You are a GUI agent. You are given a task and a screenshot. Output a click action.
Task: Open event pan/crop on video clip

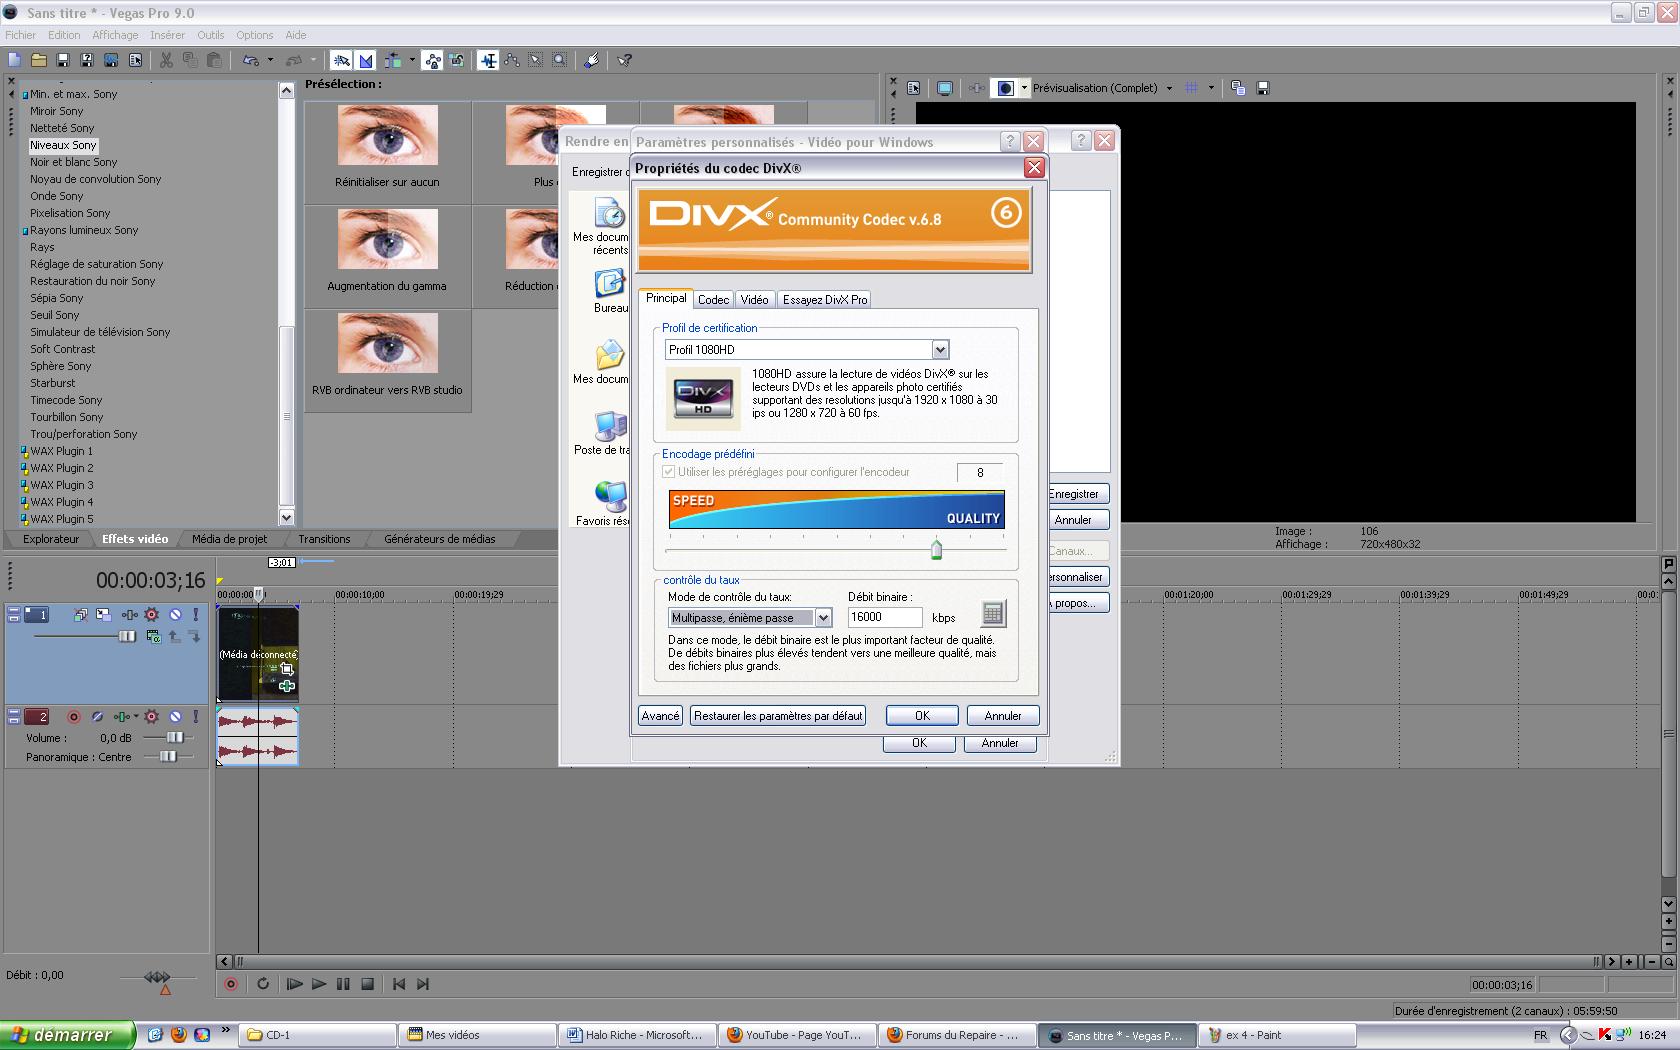[x=287, y=669]
